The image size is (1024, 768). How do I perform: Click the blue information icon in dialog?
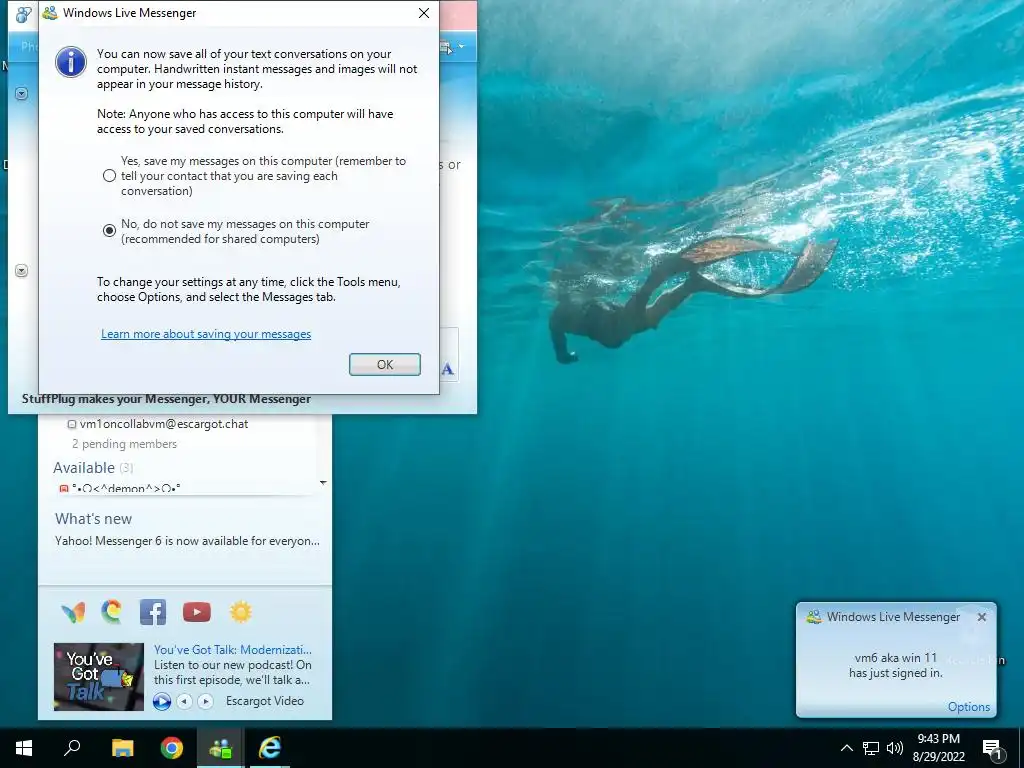71,62
